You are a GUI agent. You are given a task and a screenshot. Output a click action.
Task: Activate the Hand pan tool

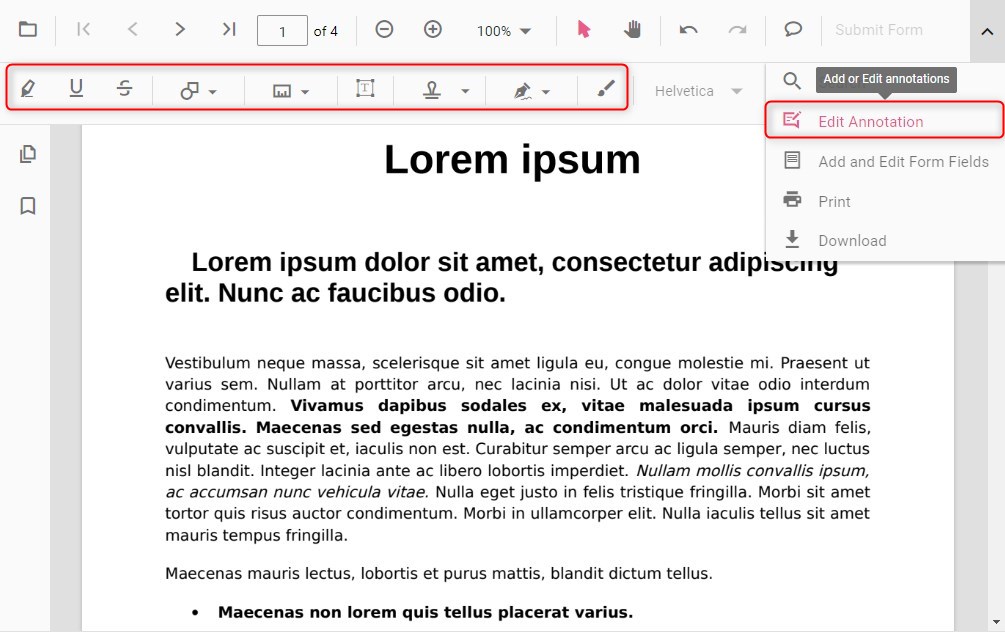(633, 30)
